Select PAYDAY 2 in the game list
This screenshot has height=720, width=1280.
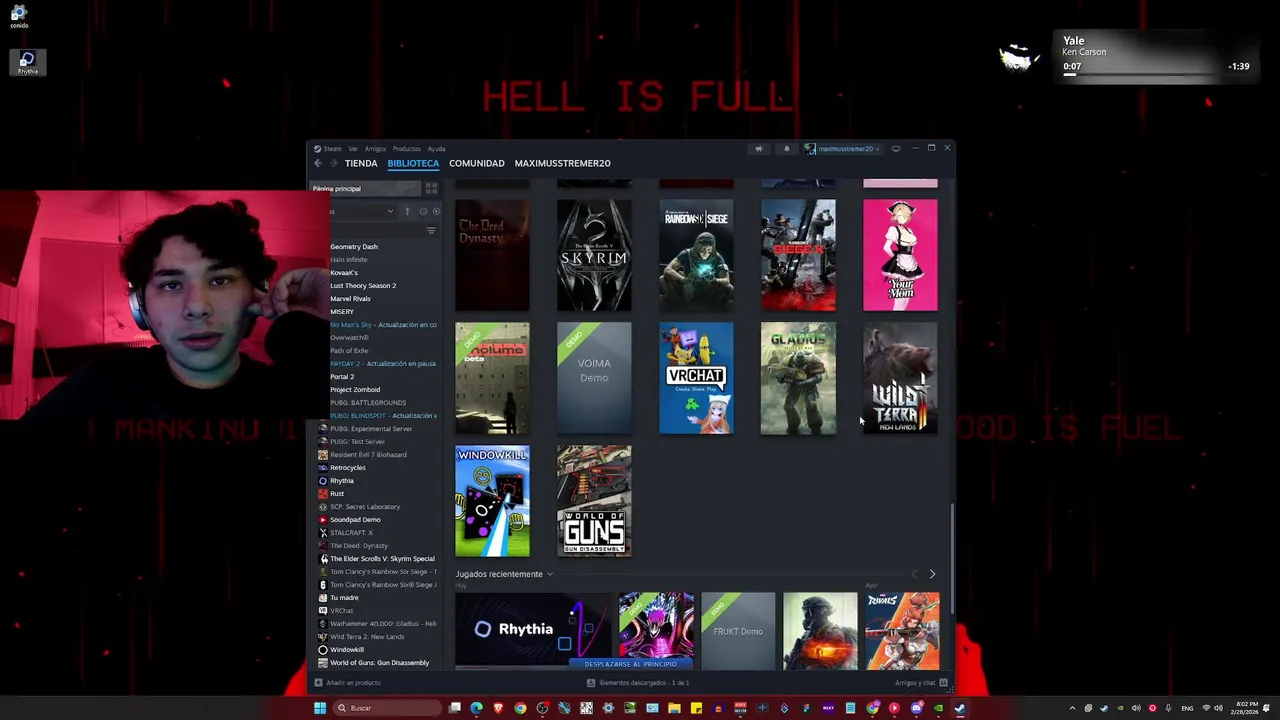pyautogui.click(x=383, y=364)
